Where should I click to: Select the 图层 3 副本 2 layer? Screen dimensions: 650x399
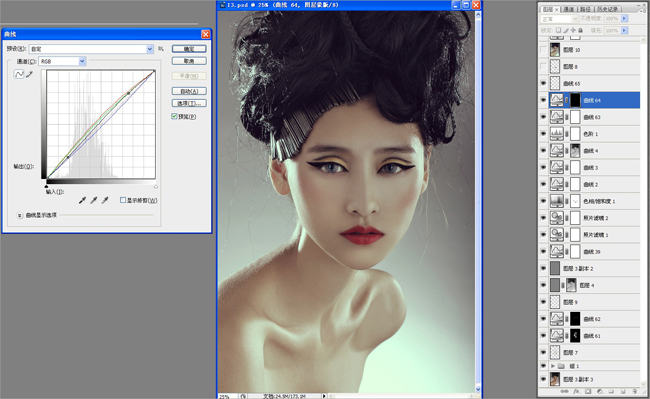589,268
